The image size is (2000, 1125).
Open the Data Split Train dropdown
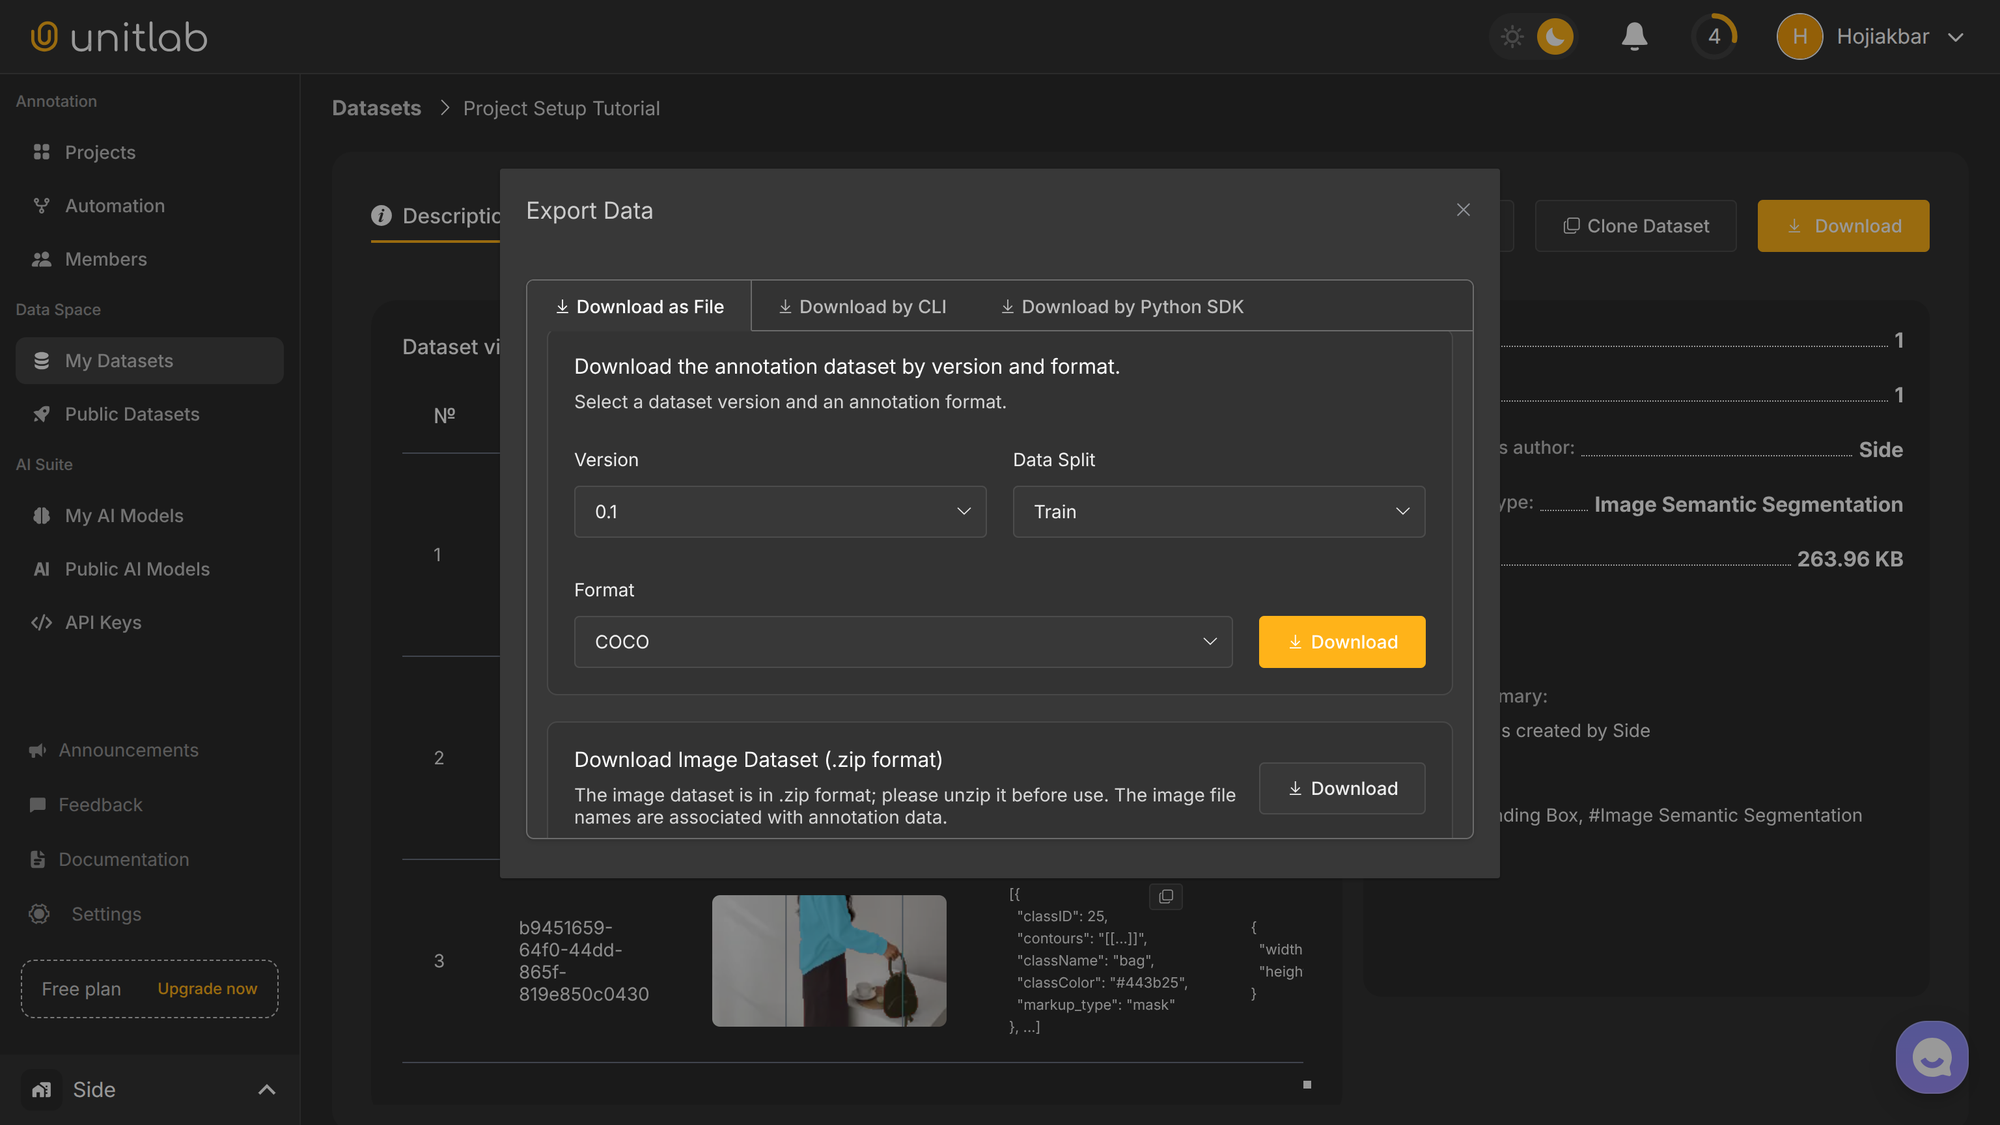1218,512
